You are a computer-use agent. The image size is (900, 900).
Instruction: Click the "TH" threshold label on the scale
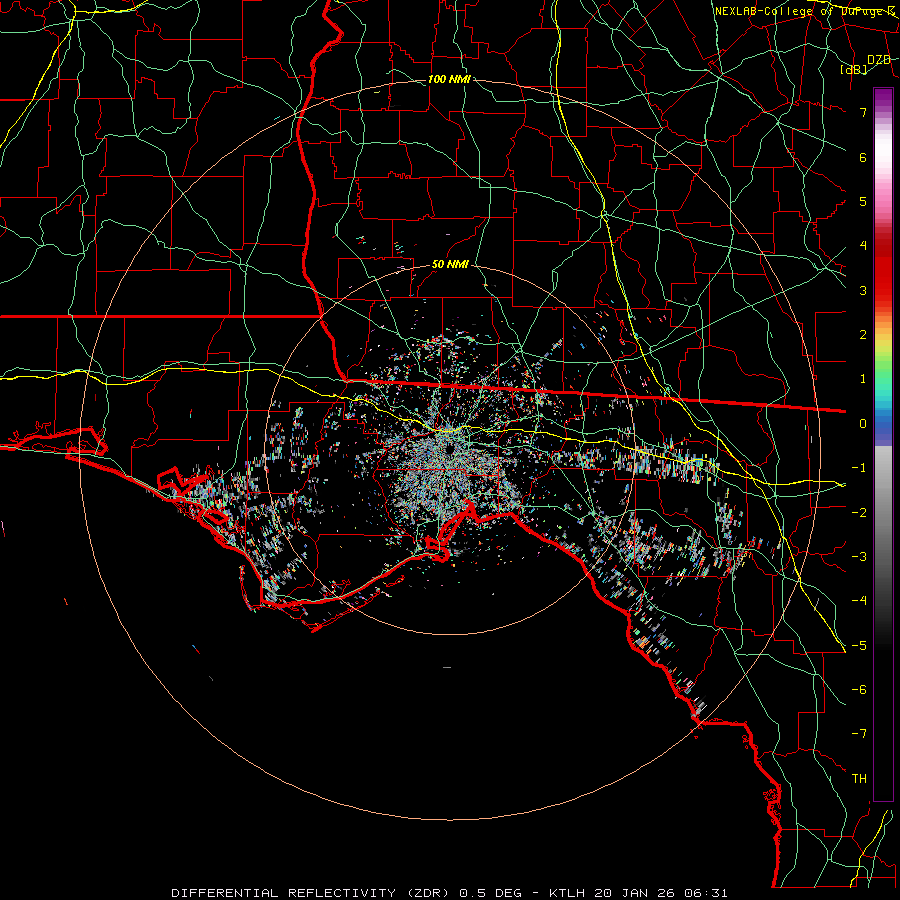point(859,779)
